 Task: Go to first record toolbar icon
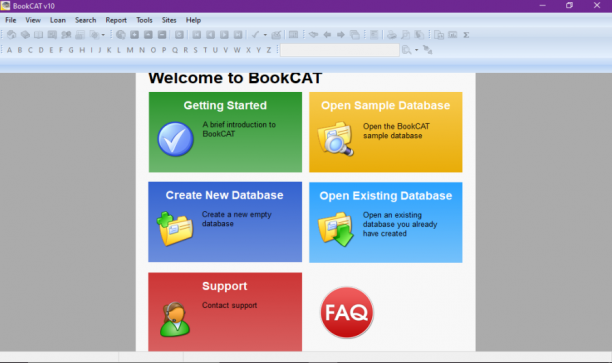[x=197, y=35]
